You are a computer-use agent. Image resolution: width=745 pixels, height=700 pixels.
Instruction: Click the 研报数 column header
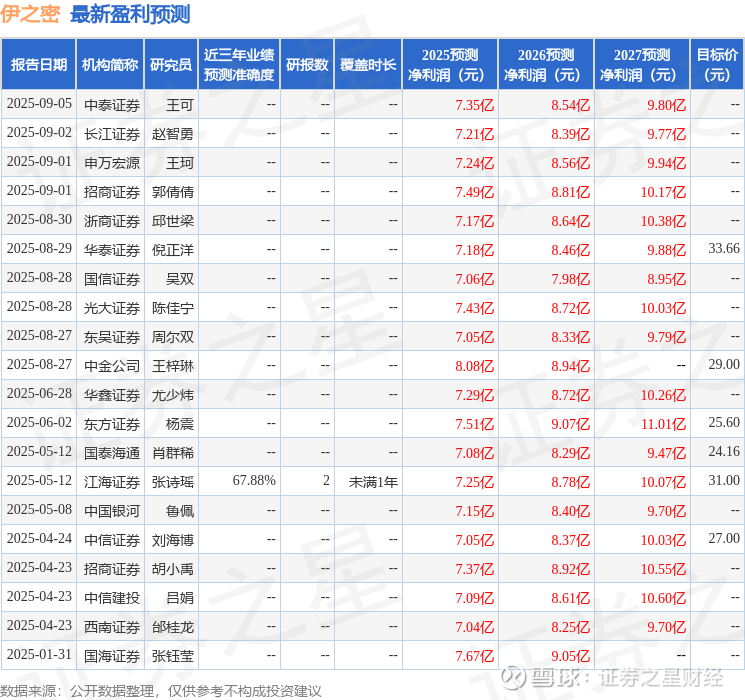point(307,65)
